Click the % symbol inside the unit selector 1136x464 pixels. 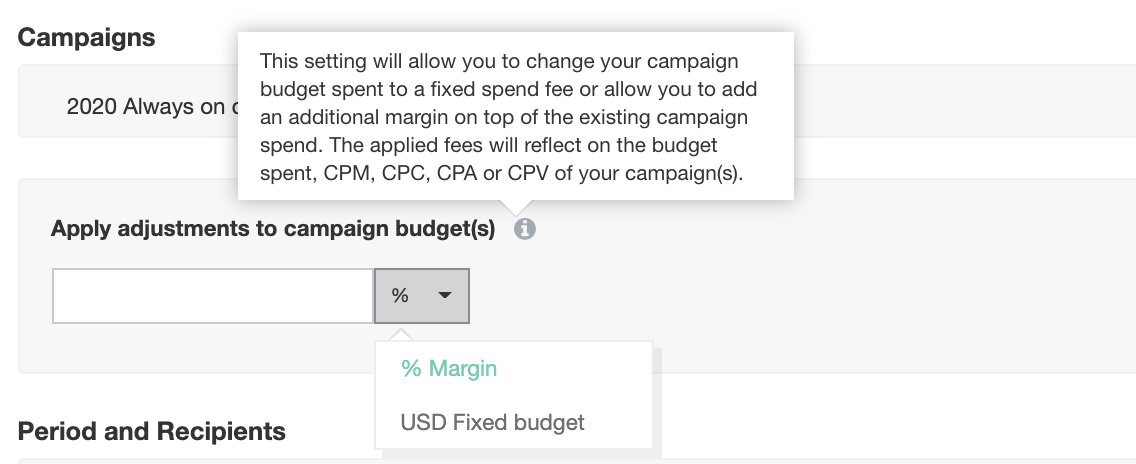(400, 295)
